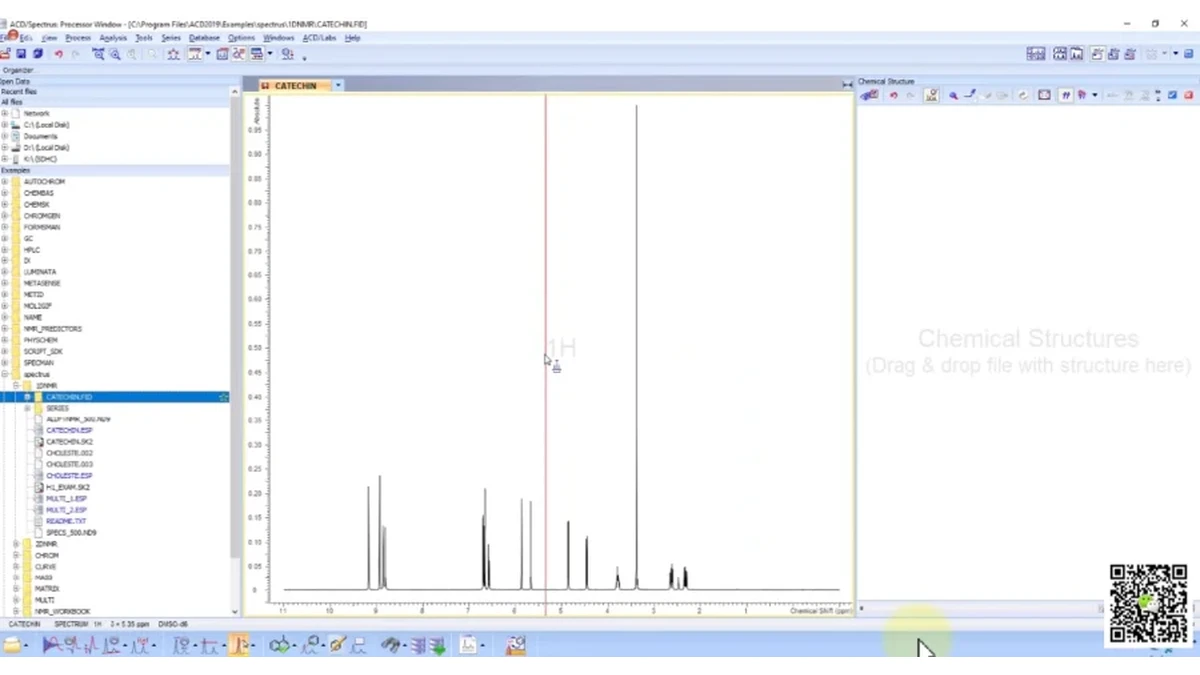Image resolution: width=1200 pixels, height=675 pixels.
Task: Click the red Undo arrow in main toolbar
Action: point(59,54)
